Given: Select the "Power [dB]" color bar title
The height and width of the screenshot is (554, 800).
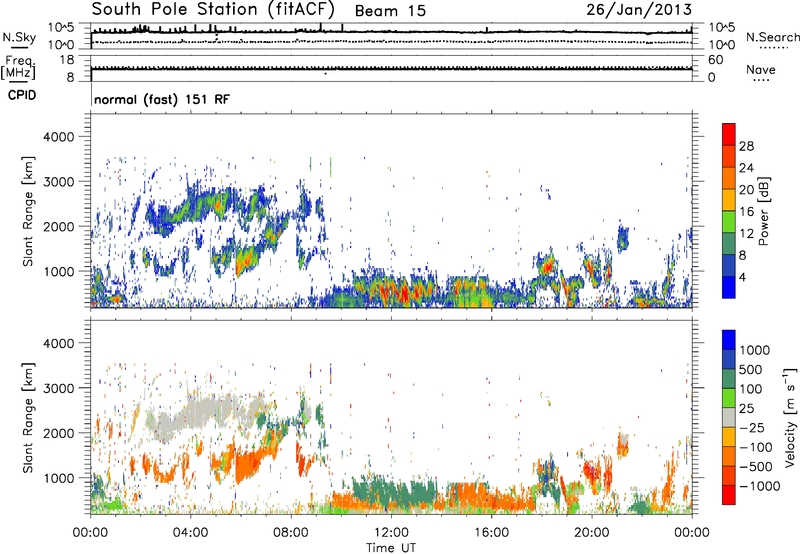Looking at the screenshot, I should click(x=763, y=211).
